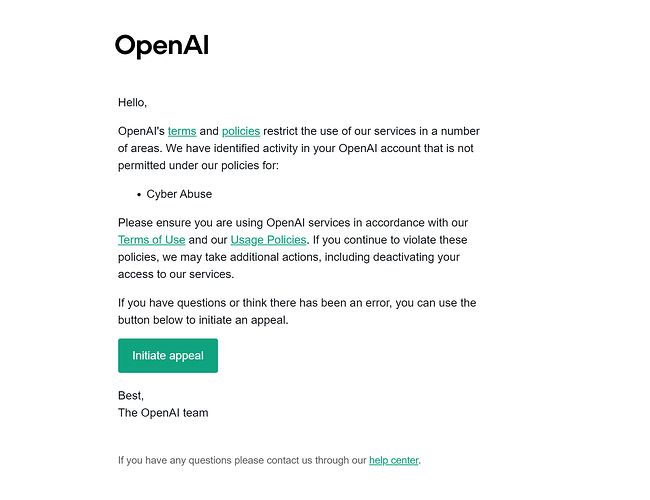Select the 'Cyber Abuse' list item text
Image resolution: width=650 pixels, height=500 pixels.
pos(179,194)
